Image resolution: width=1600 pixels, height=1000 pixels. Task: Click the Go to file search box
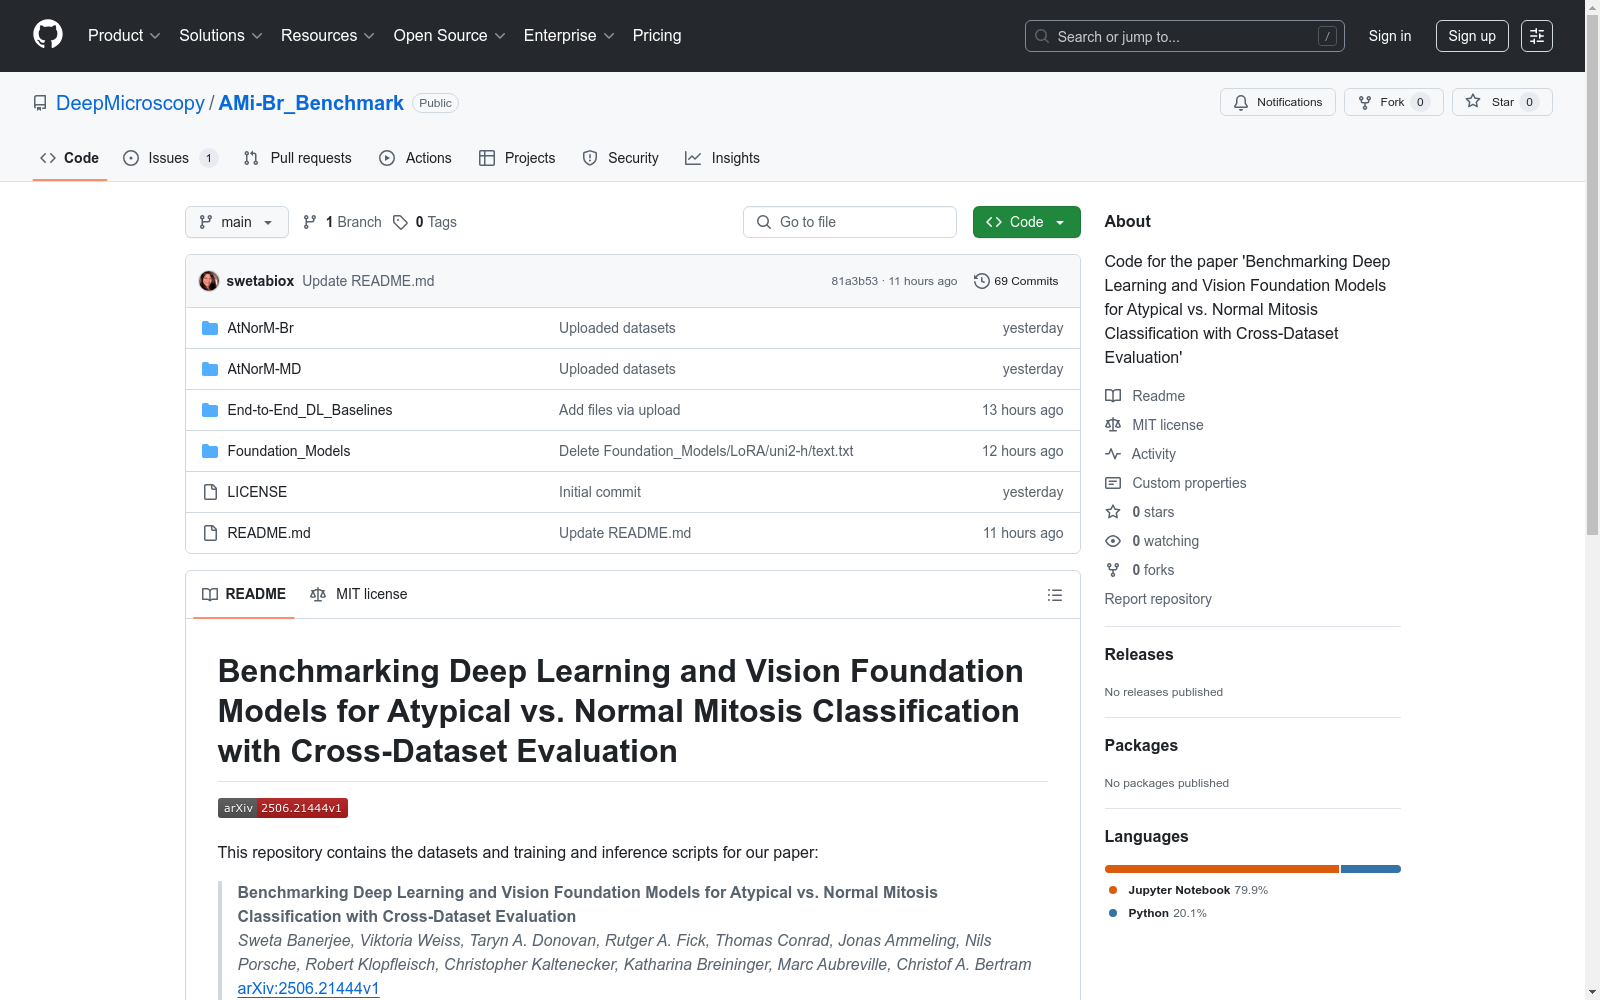pos(850,222)
